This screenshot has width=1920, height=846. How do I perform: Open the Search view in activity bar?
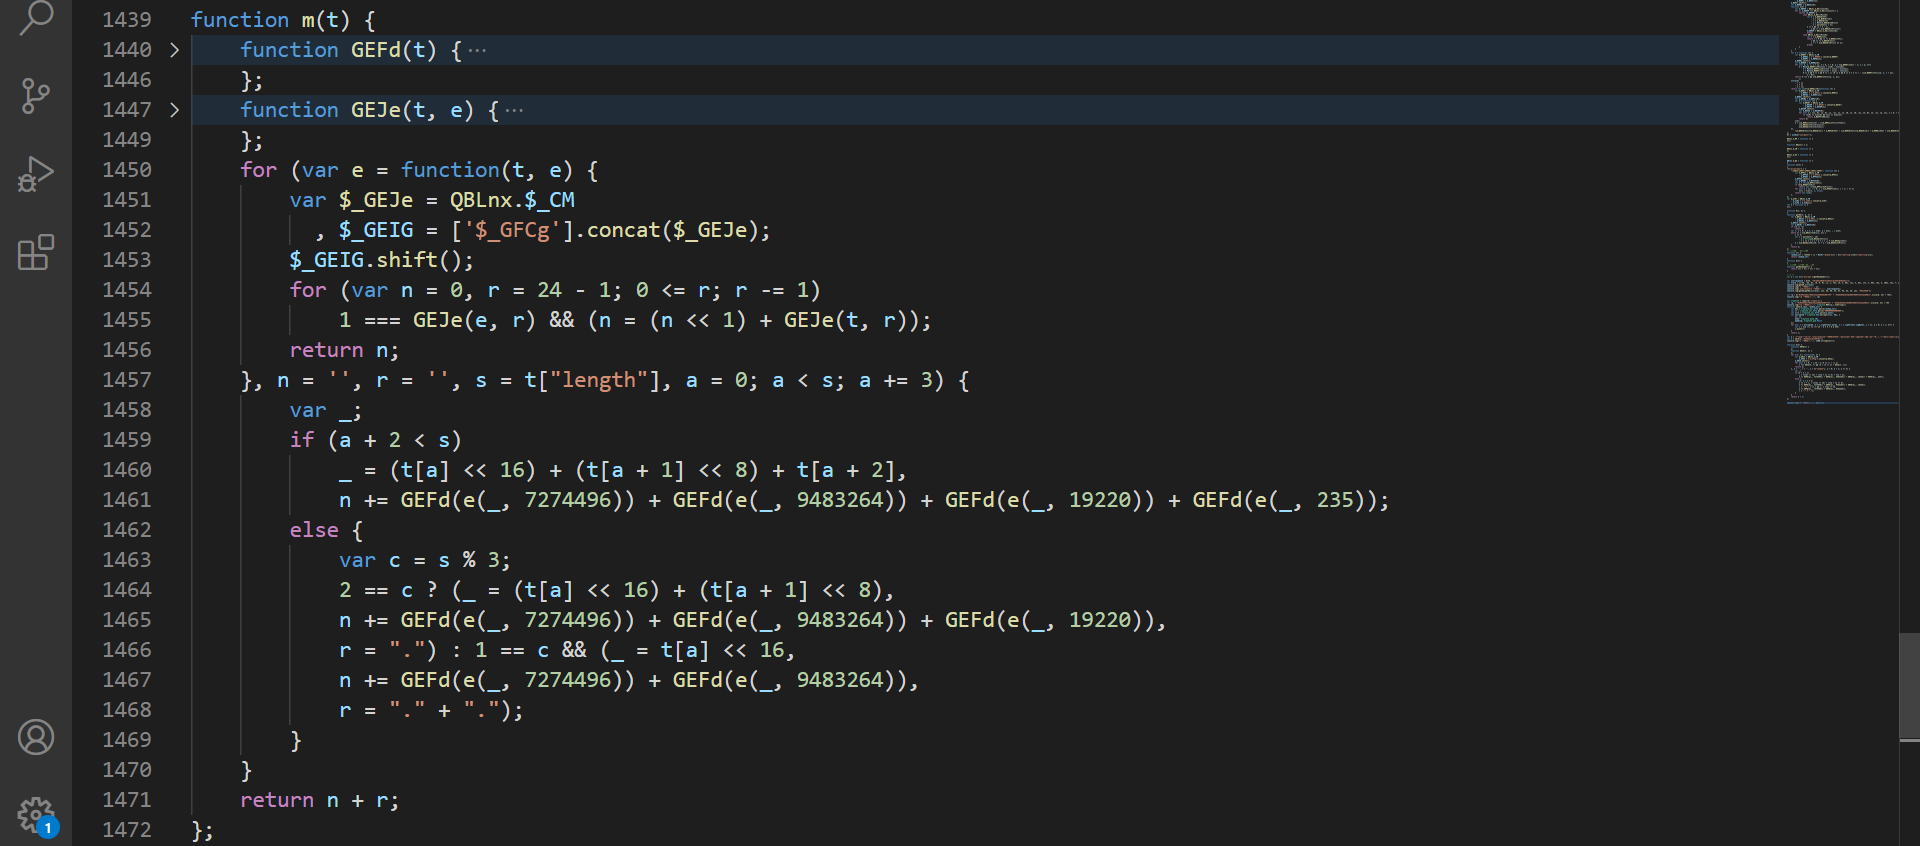click(36, 18)
